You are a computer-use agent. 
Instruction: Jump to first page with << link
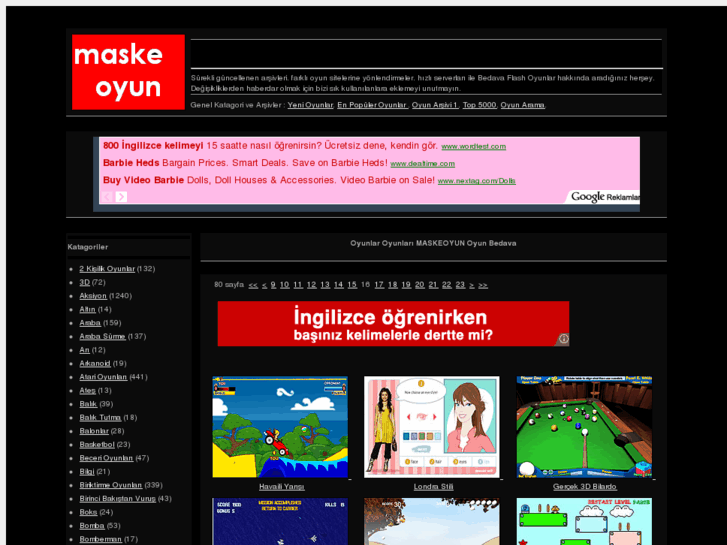pyautogui.click(x=253, y=285)
